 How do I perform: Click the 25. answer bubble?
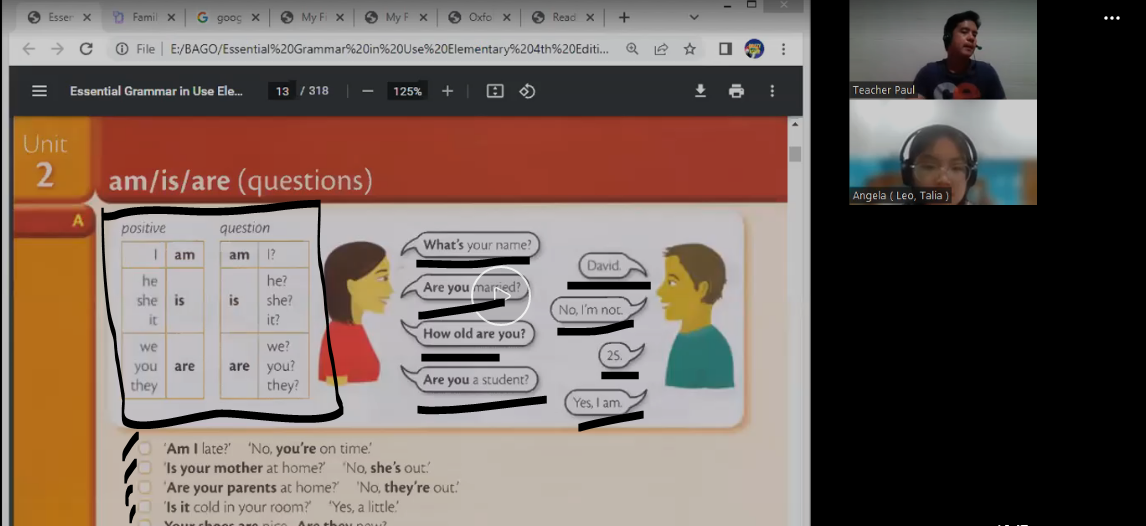(x=621, y=356)
